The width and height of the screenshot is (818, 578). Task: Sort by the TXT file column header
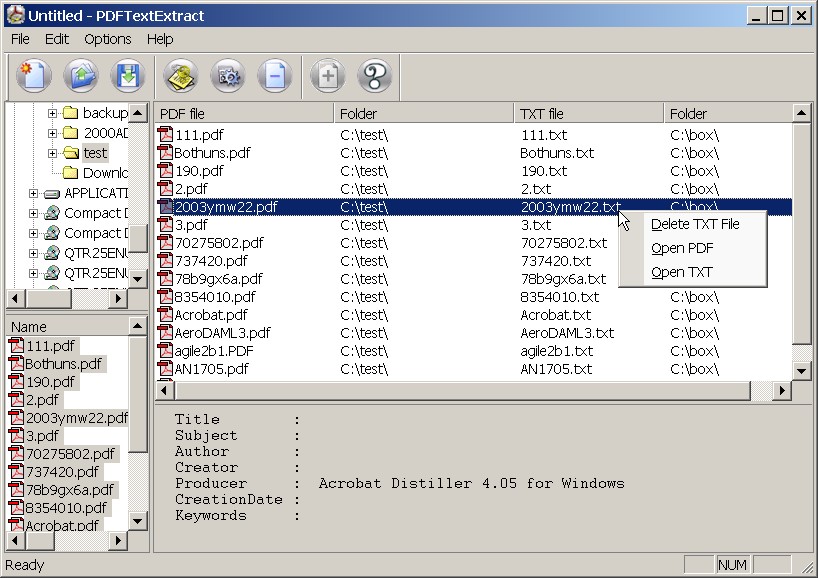pos(590,114)
